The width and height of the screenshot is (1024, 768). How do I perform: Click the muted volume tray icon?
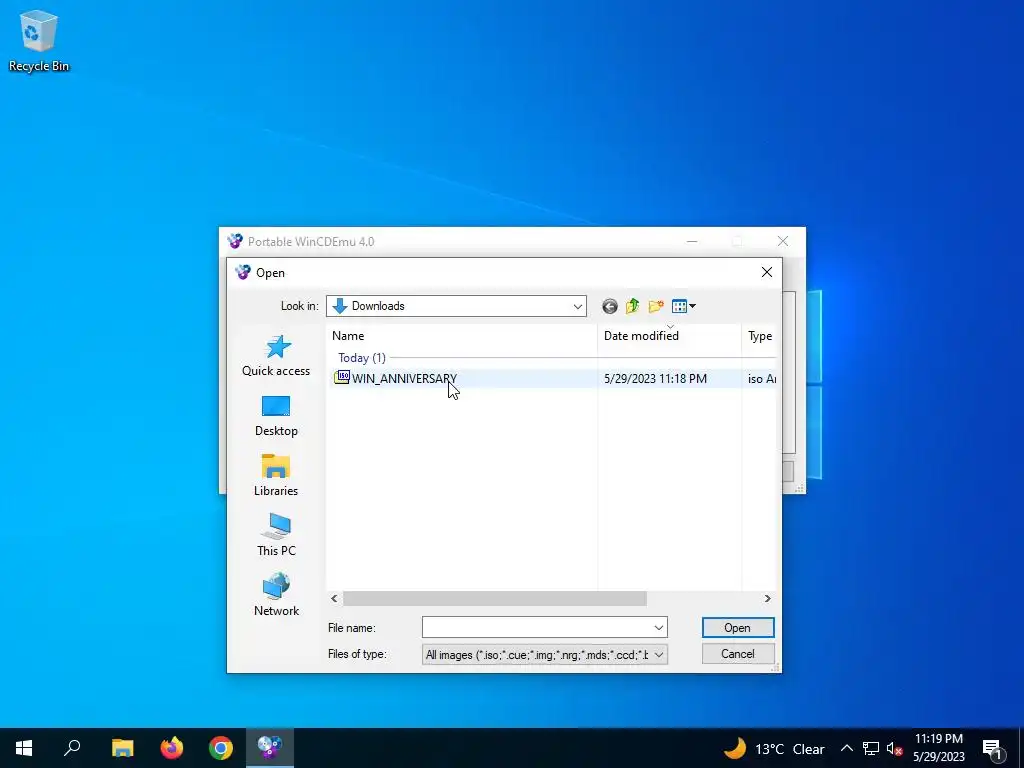pyautogui.click(x=894, y=748)
